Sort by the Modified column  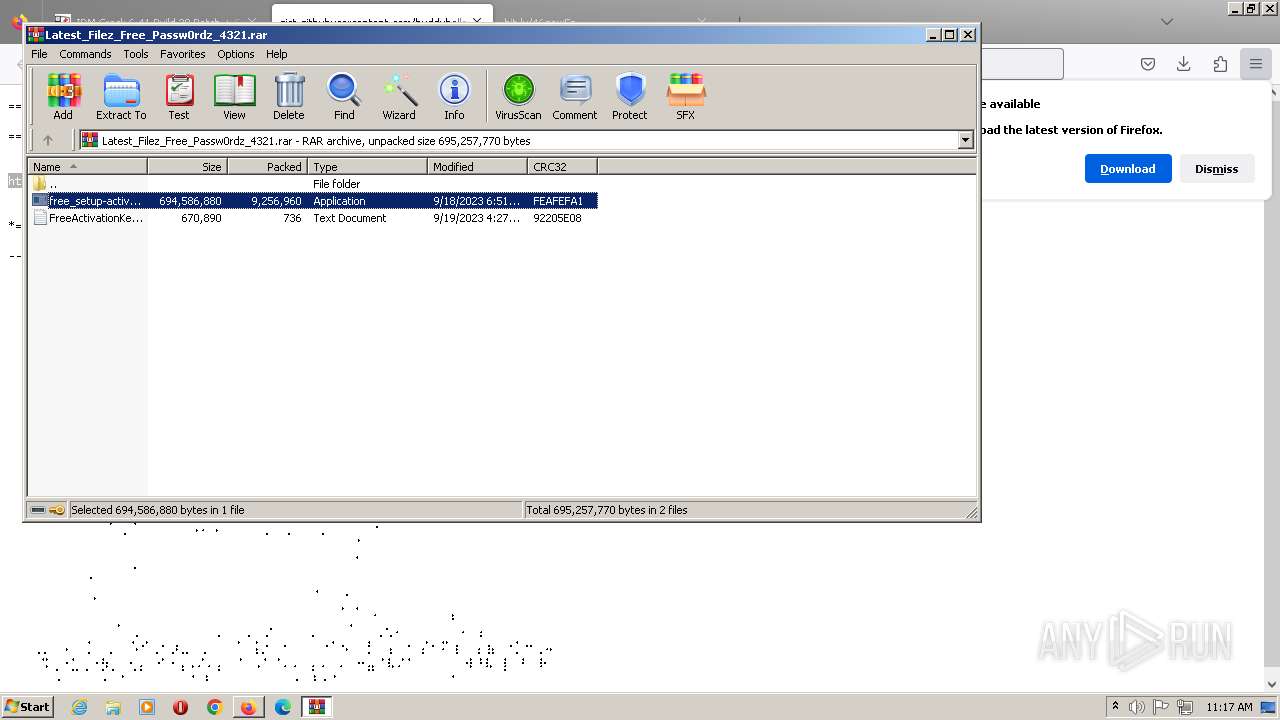[x=478, y=167]
